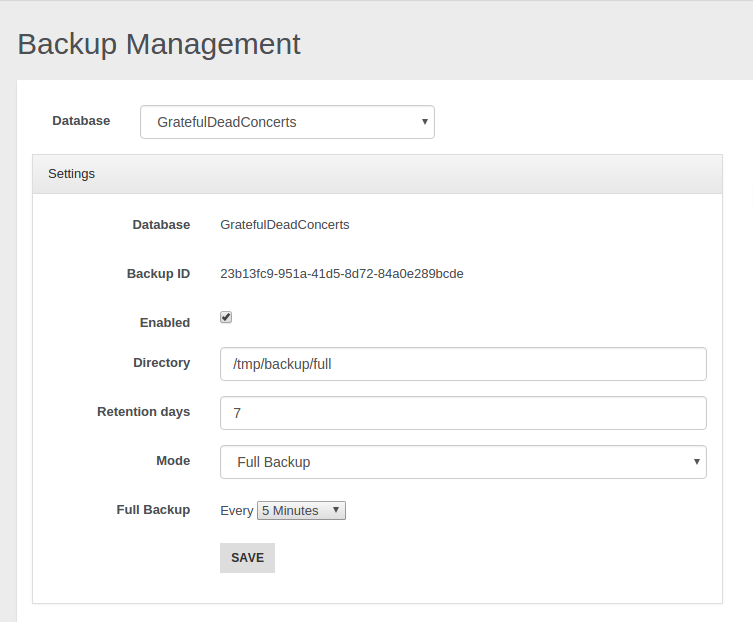Click the Settings panel header

point(377,174)
